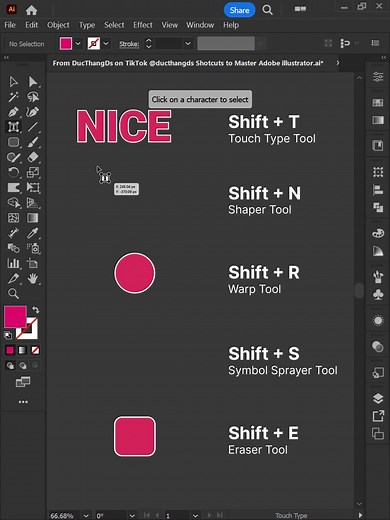Viewport: 390px width, 520px height.
Task: Select the Perspective Grid tool
Action: [33, 203]
